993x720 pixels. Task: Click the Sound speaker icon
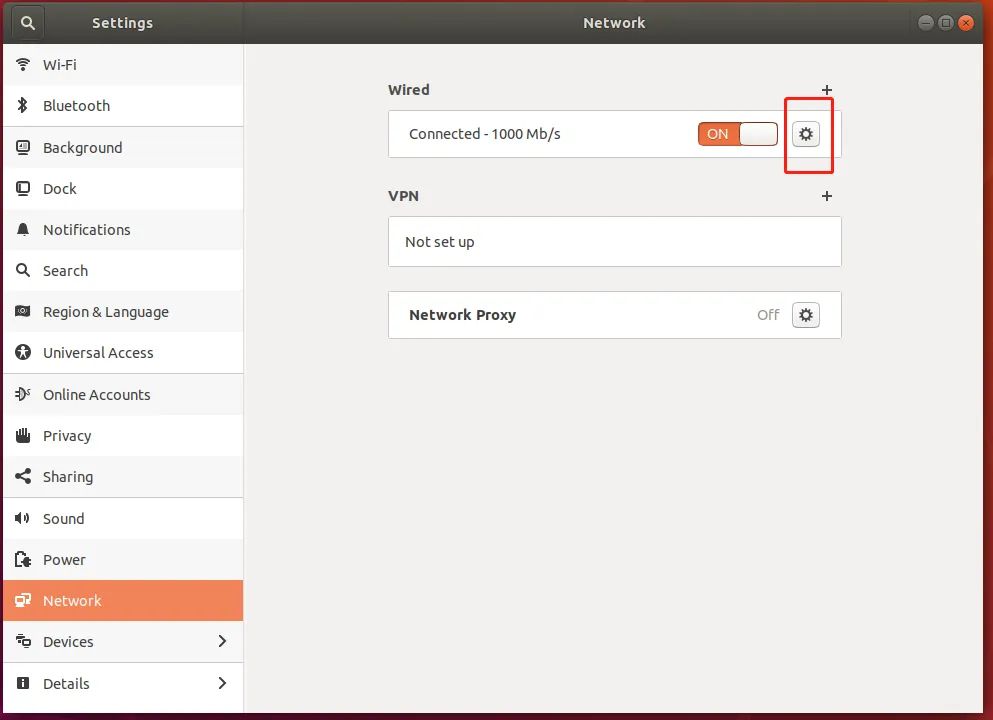[22, 519]
